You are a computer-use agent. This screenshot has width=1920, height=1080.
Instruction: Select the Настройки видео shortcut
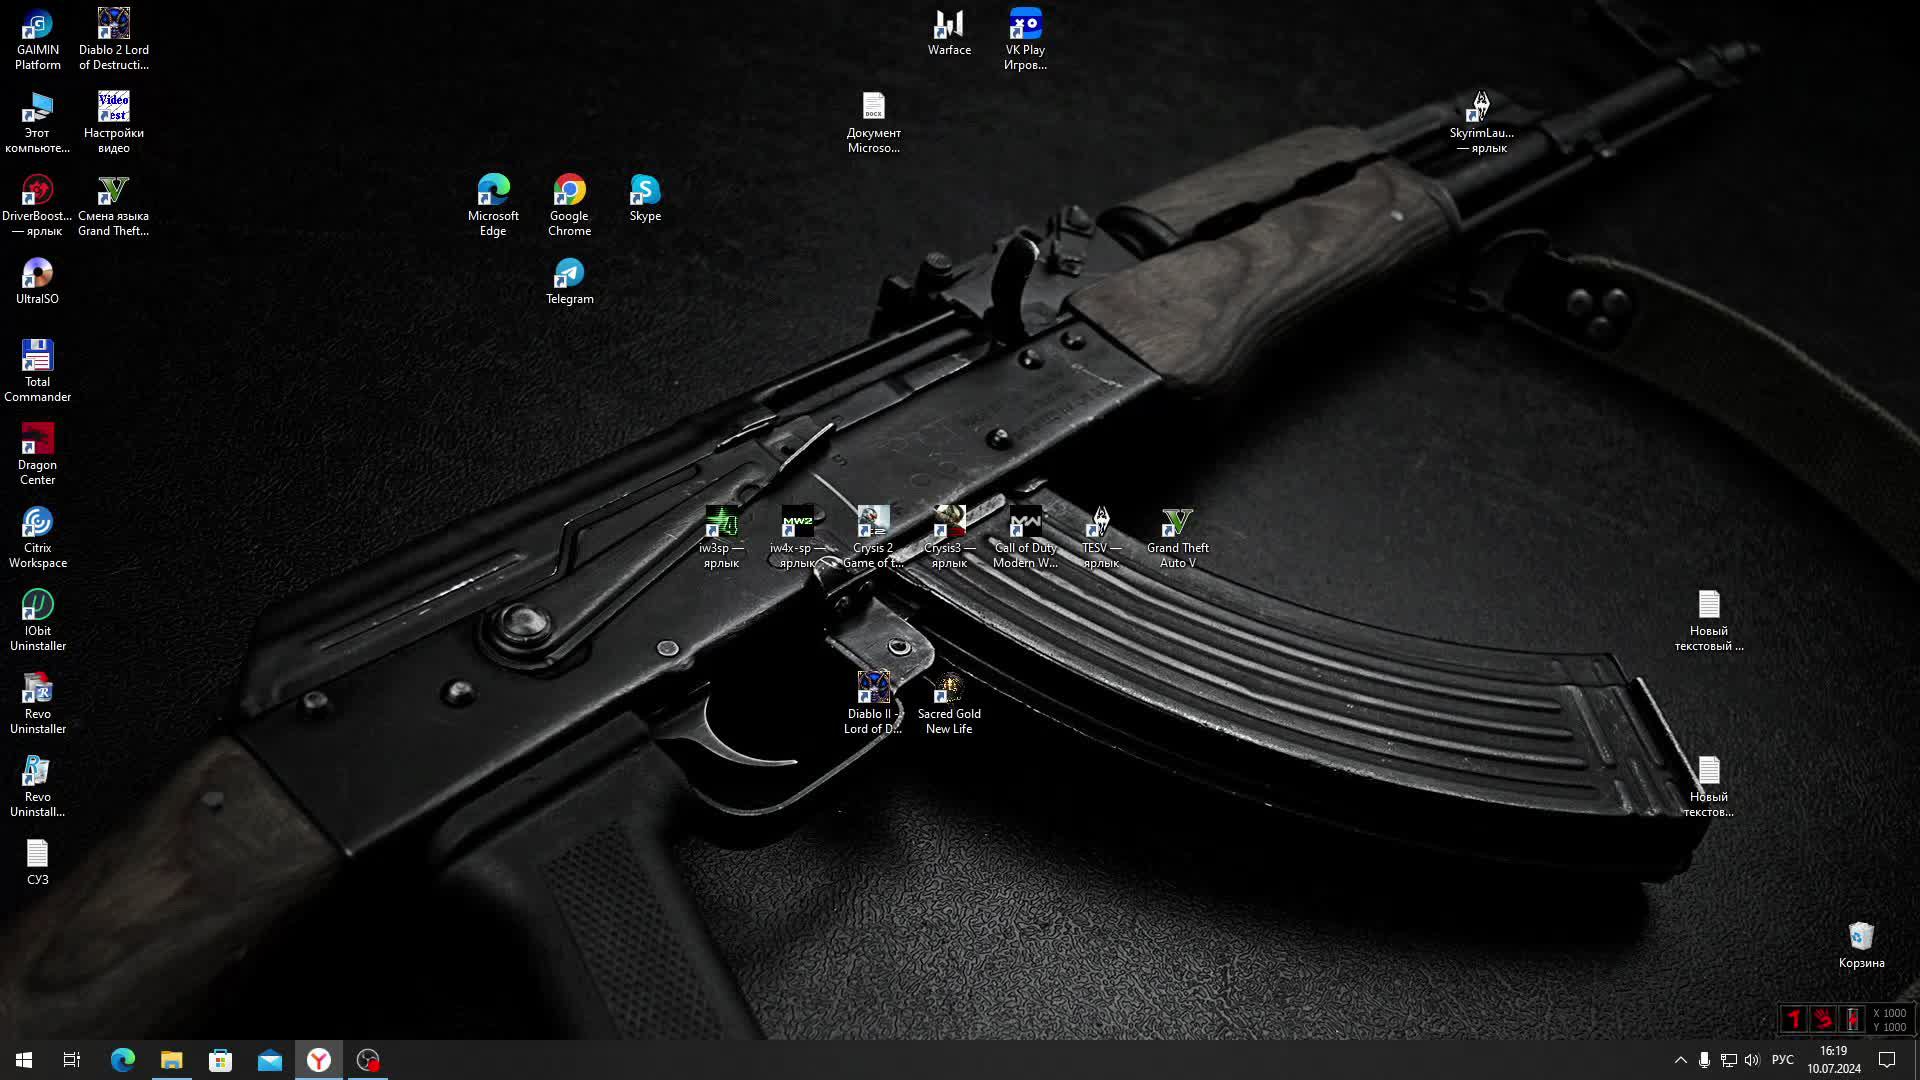pos(113,123)
